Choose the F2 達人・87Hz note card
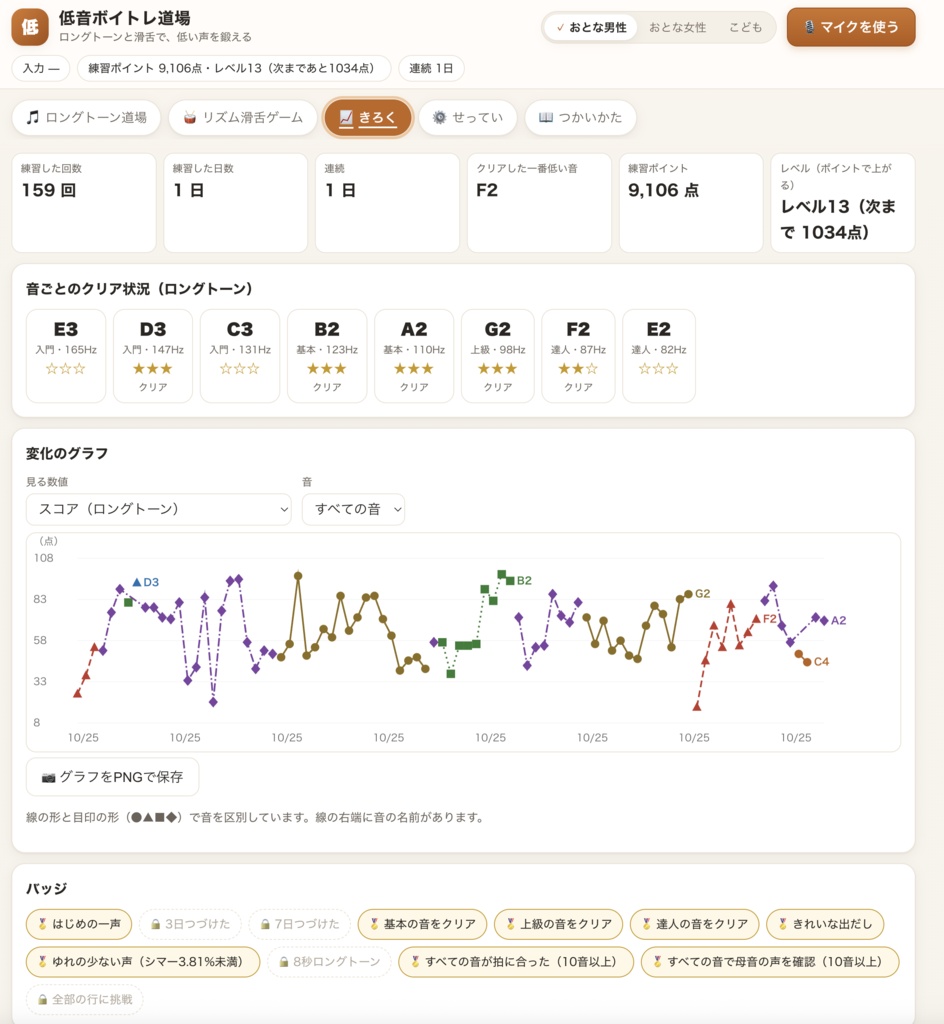Viewport: 944px width, 1024px height. pyautogui.click(x=578, y=356)
